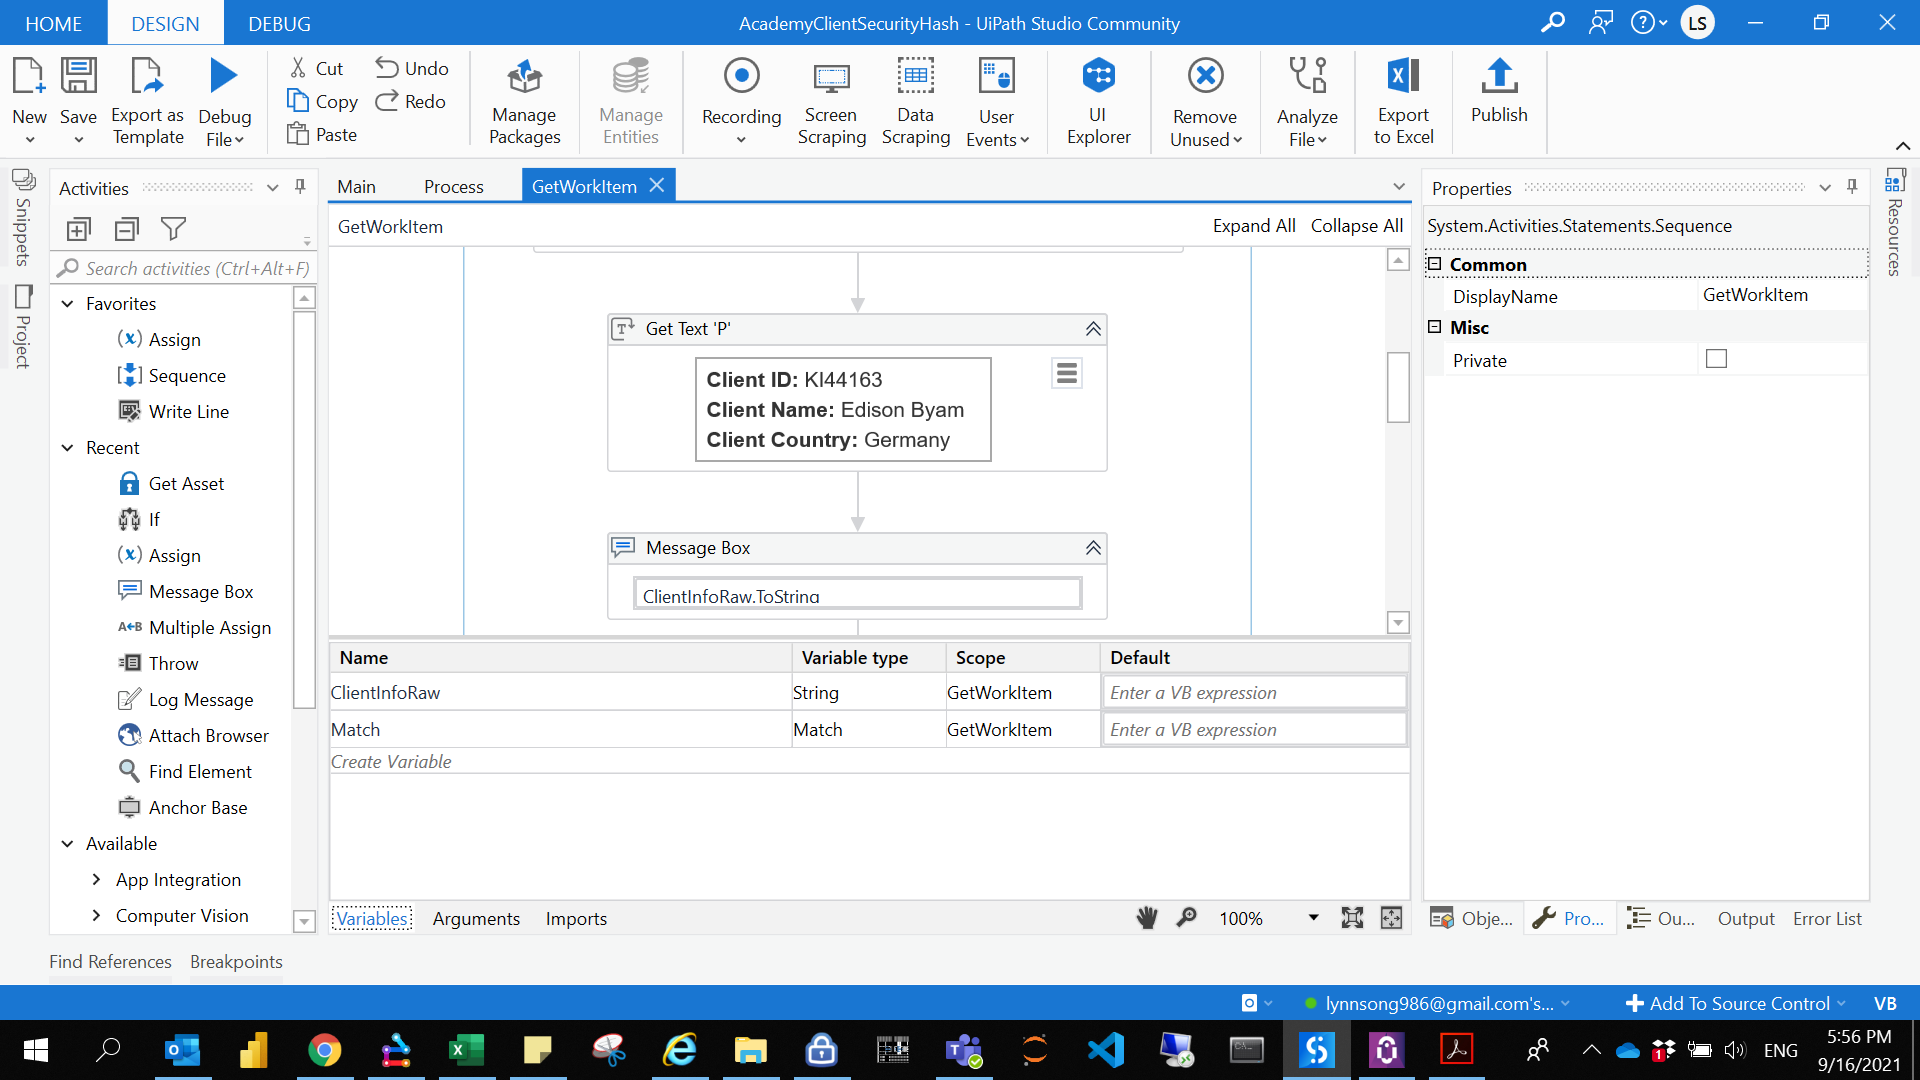
Task: Open Outlook from the taskbar
Action: tap(182, 1050)
